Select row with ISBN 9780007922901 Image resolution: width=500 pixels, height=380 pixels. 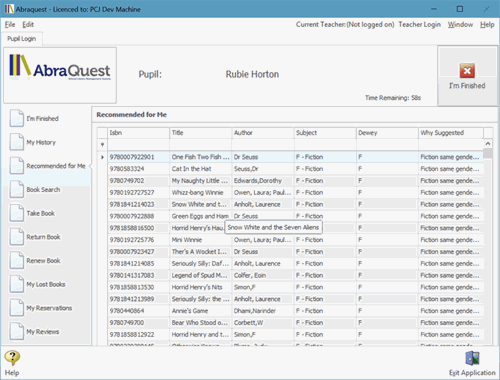(x=295, y=157)
